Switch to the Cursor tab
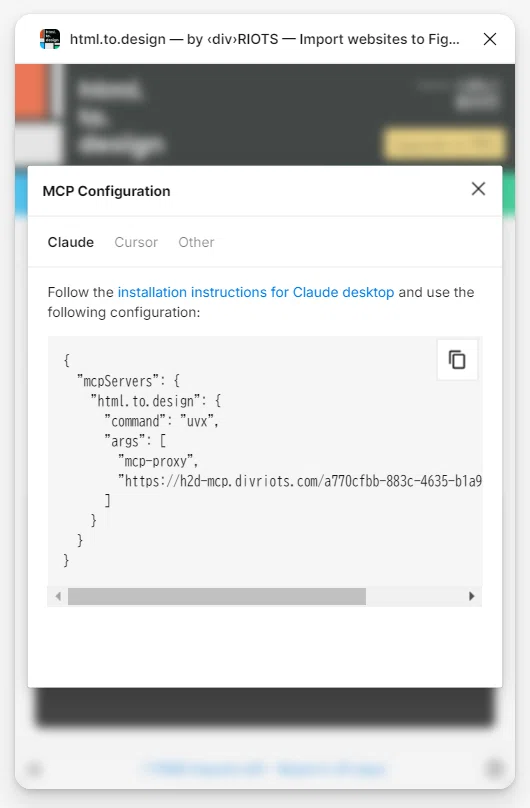 pos(136,242)
